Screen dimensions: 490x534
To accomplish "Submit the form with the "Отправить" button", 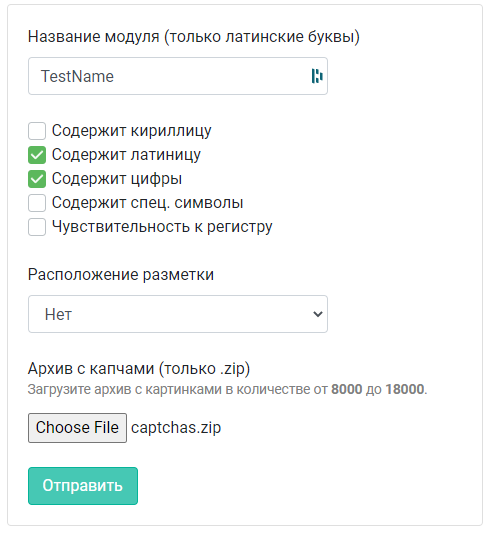I will pos(83,486).
